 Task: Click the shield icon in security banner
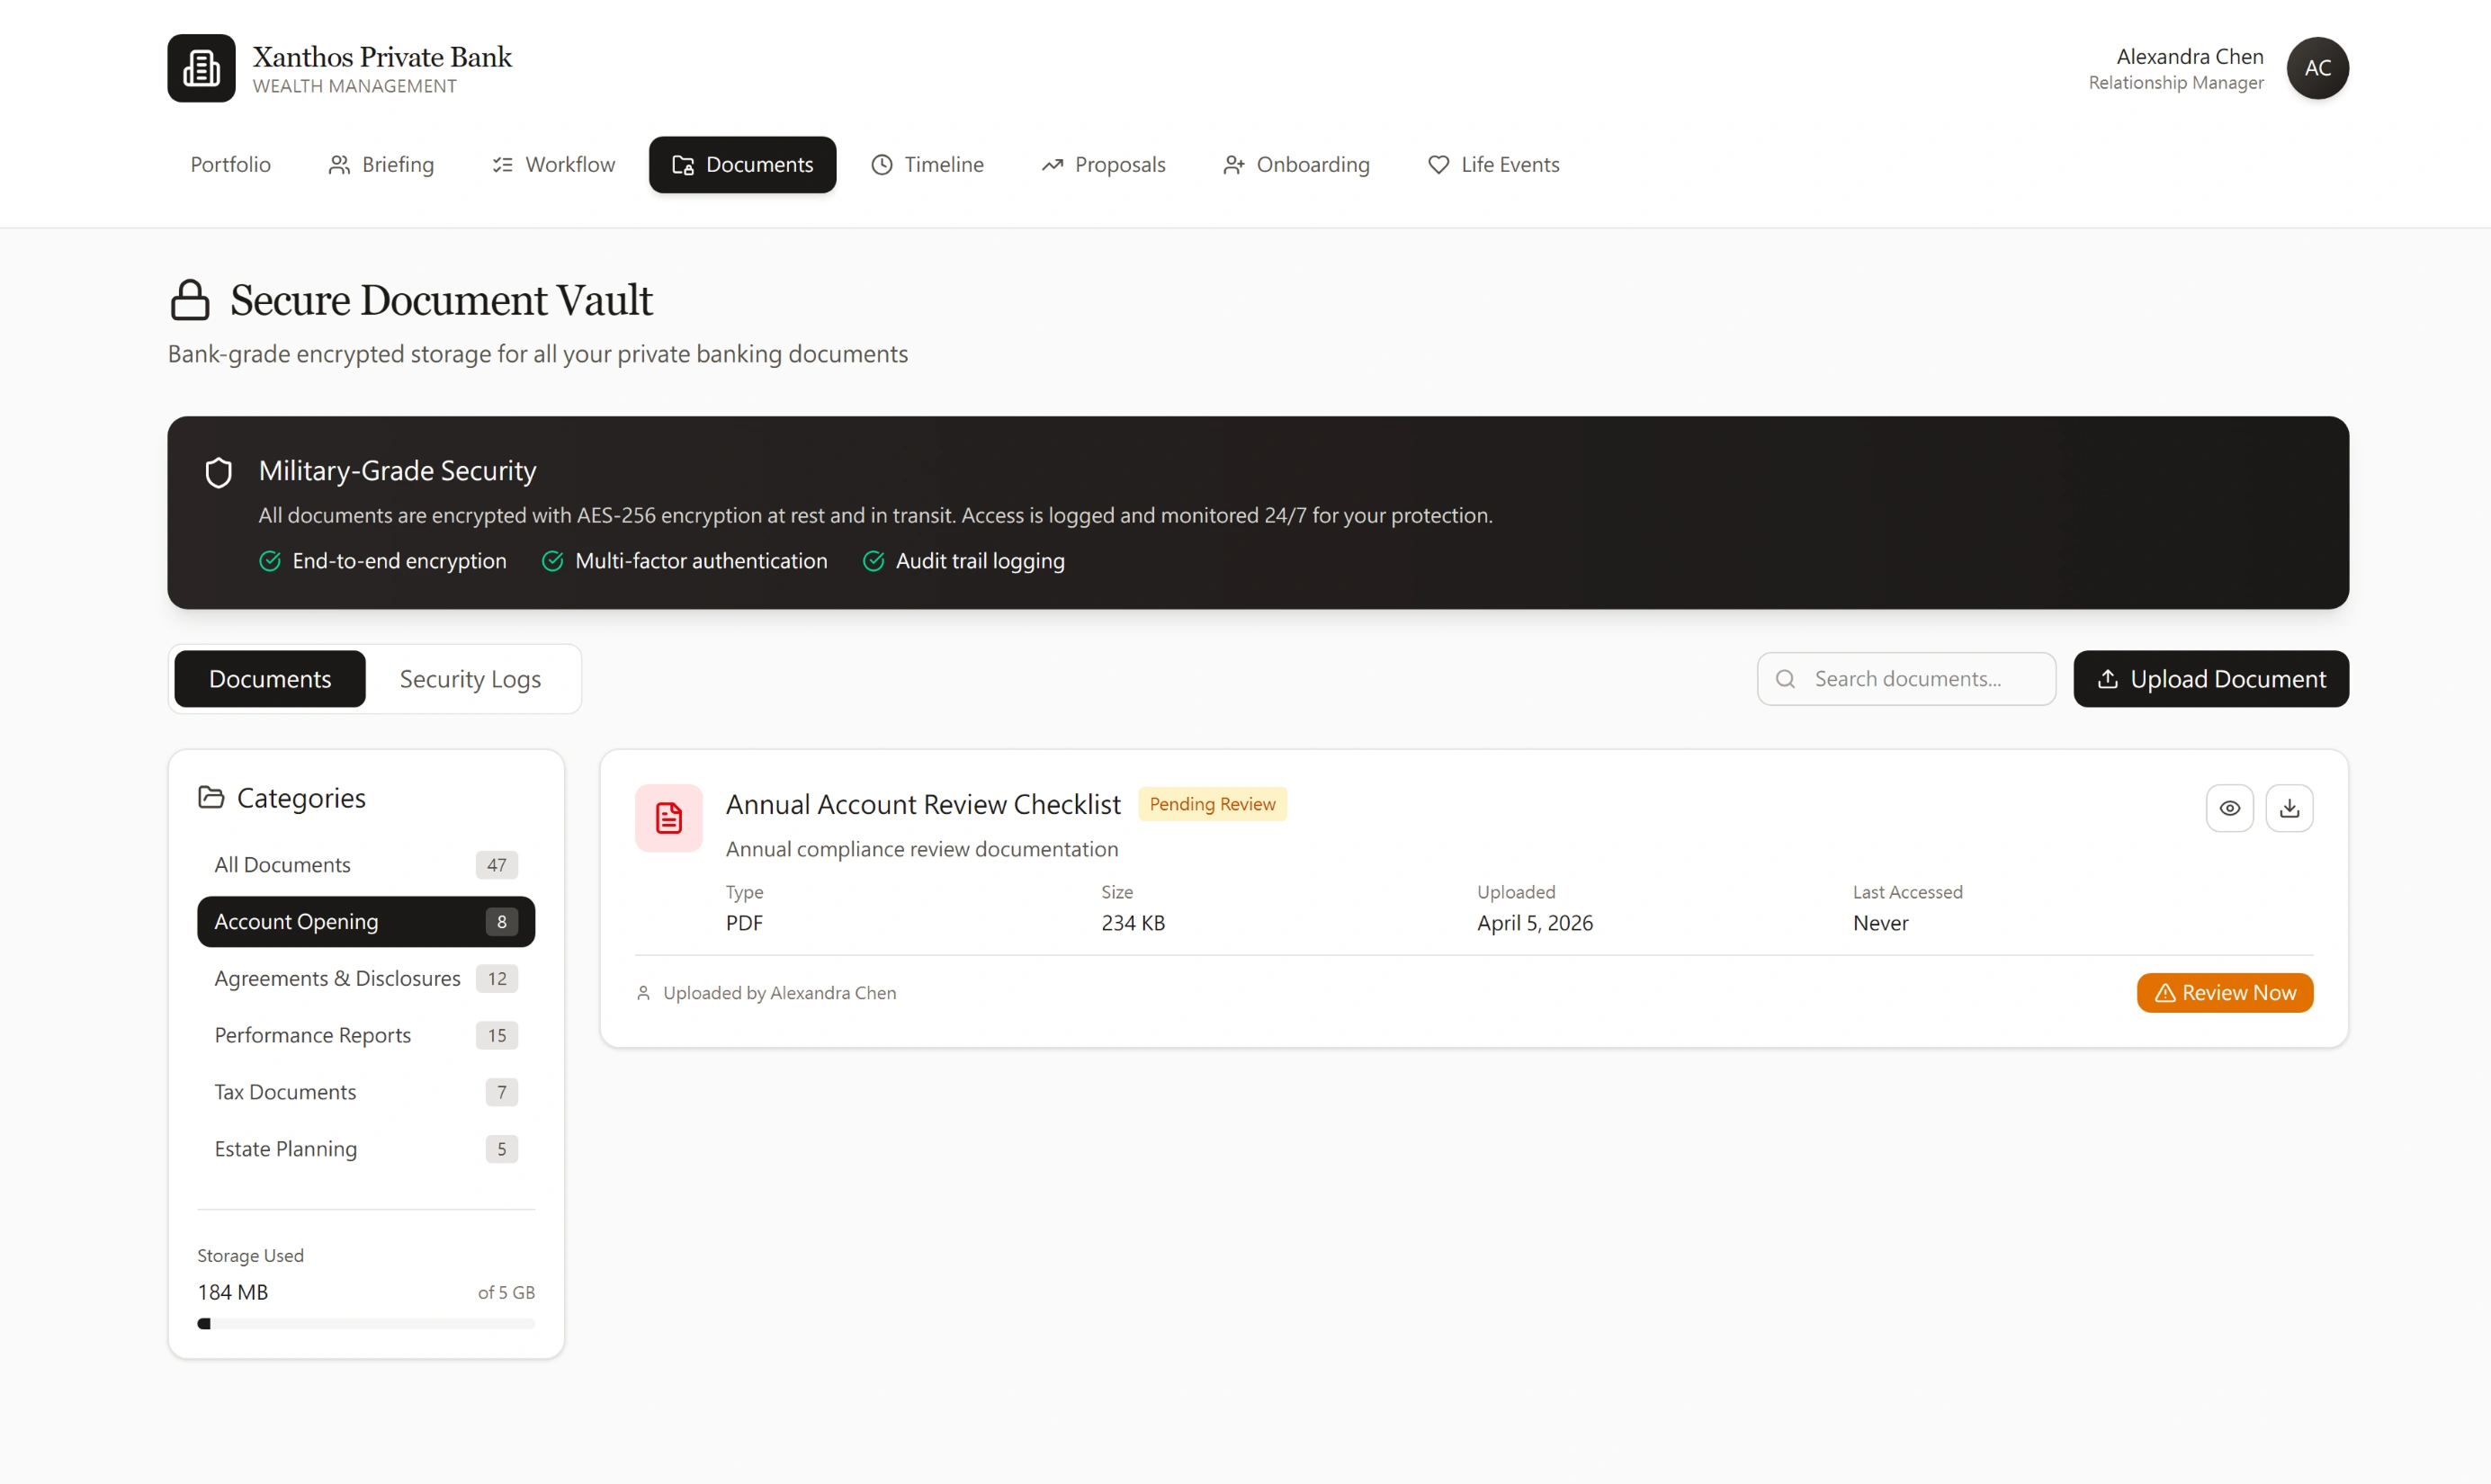218,472
